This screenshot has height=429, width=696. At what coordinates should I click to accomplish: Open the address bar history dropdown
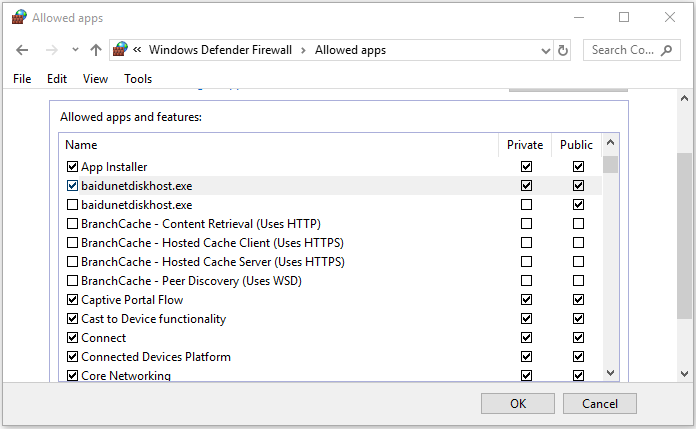coord(546,51)
